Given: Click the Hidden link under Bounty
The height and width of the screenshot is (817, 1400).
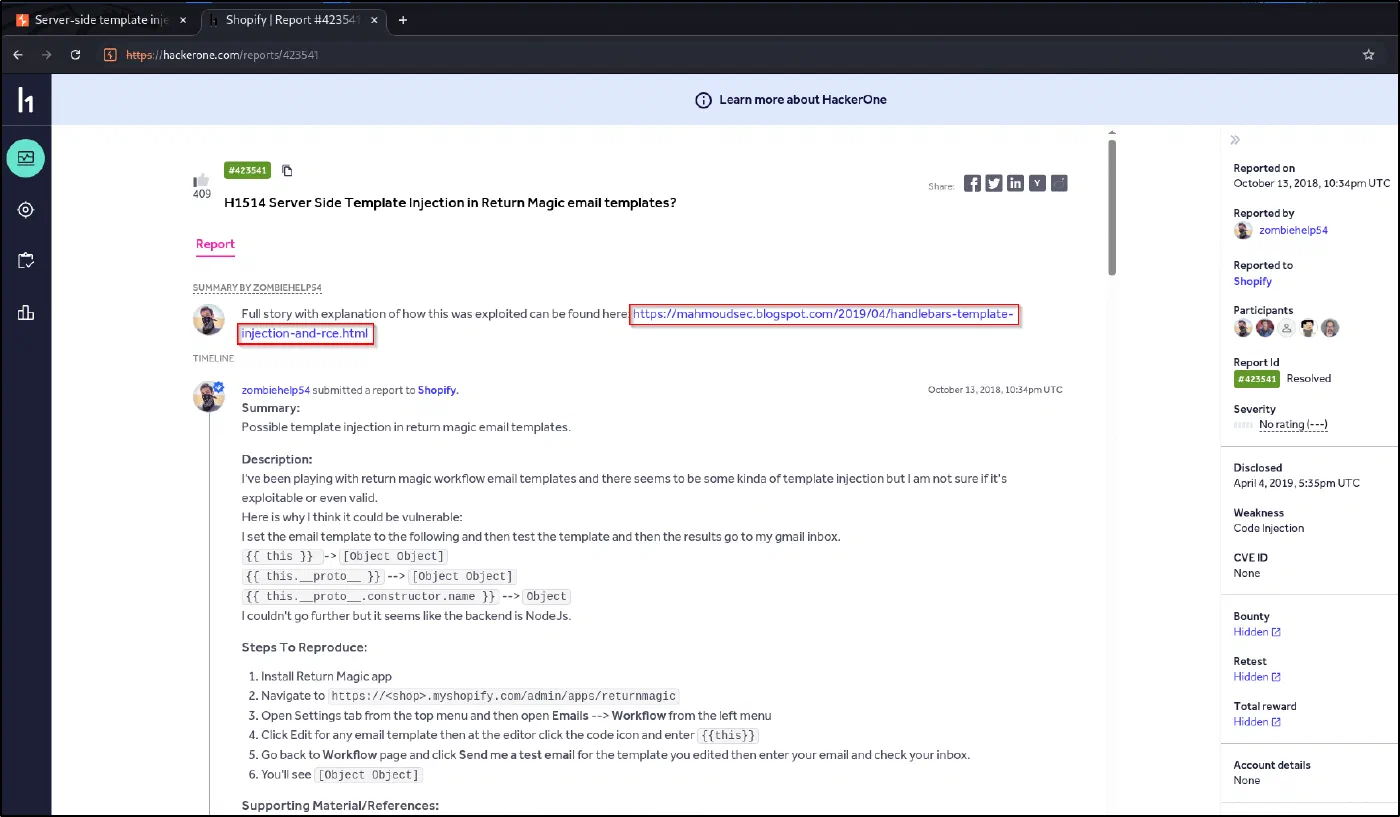Looking at the screenshot, I should coord(1257,632).
